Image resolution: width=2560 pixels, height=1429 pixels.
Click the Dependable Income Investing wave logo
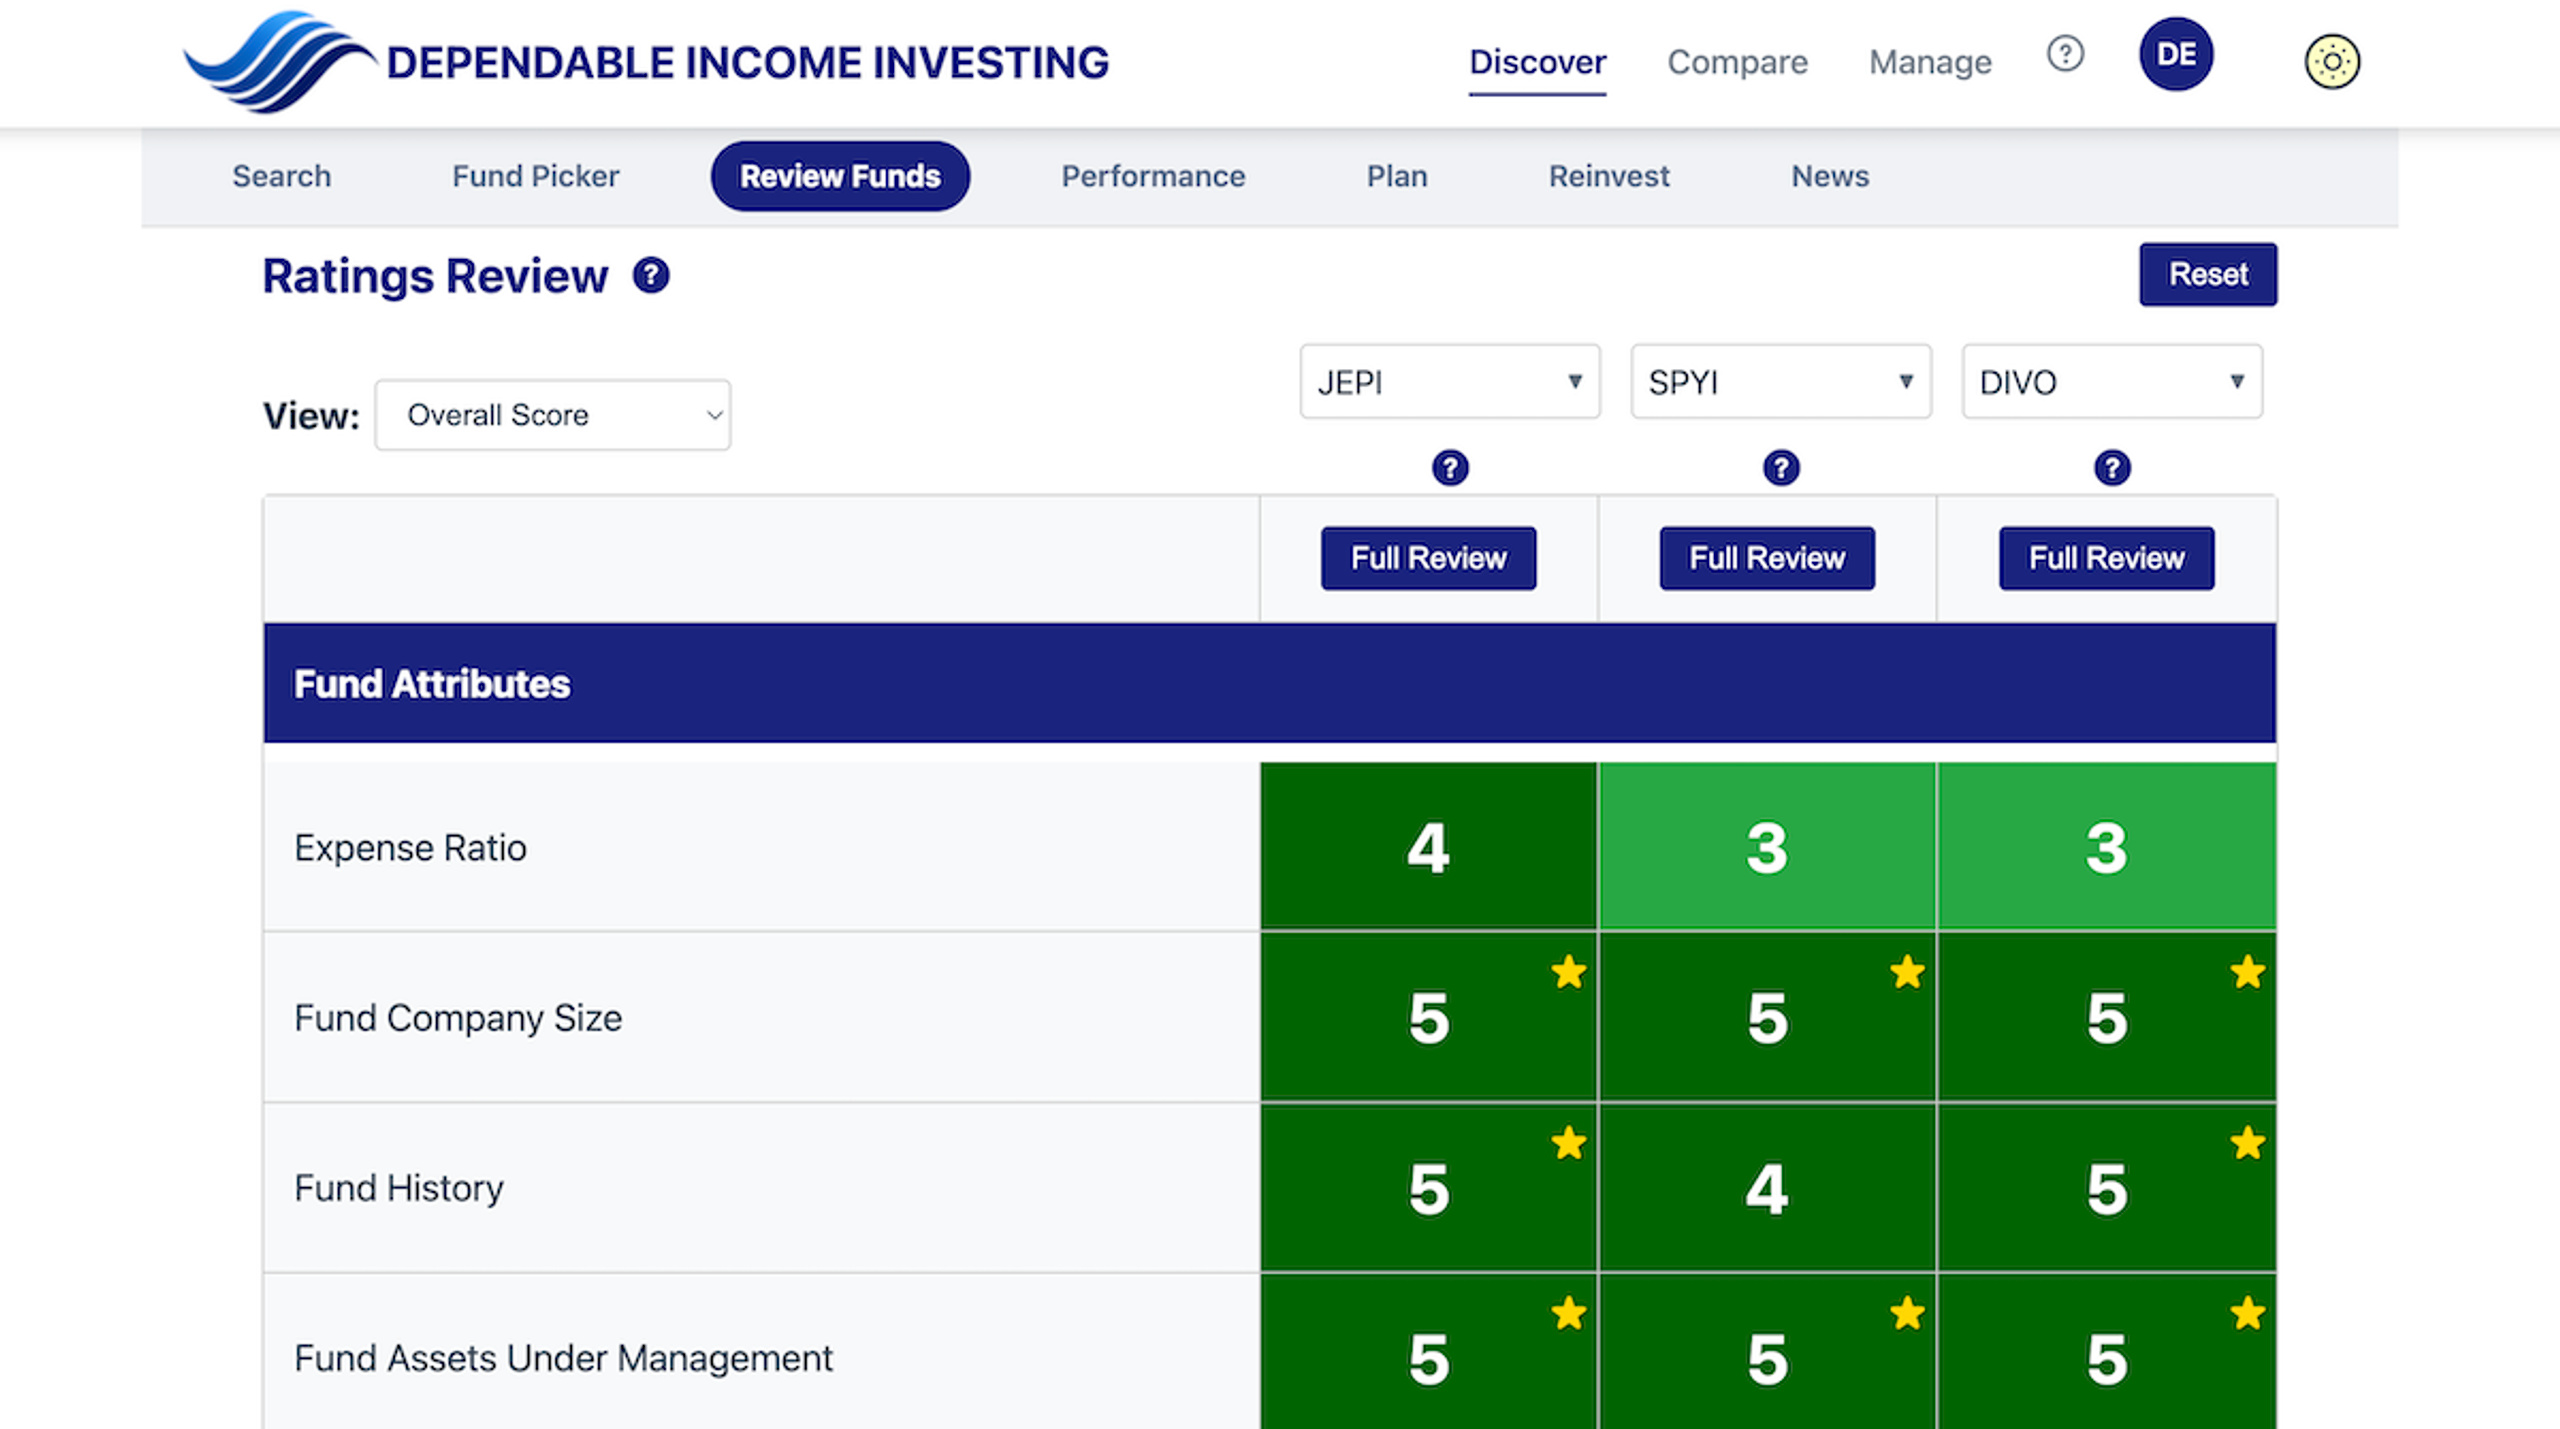(280, 62)
